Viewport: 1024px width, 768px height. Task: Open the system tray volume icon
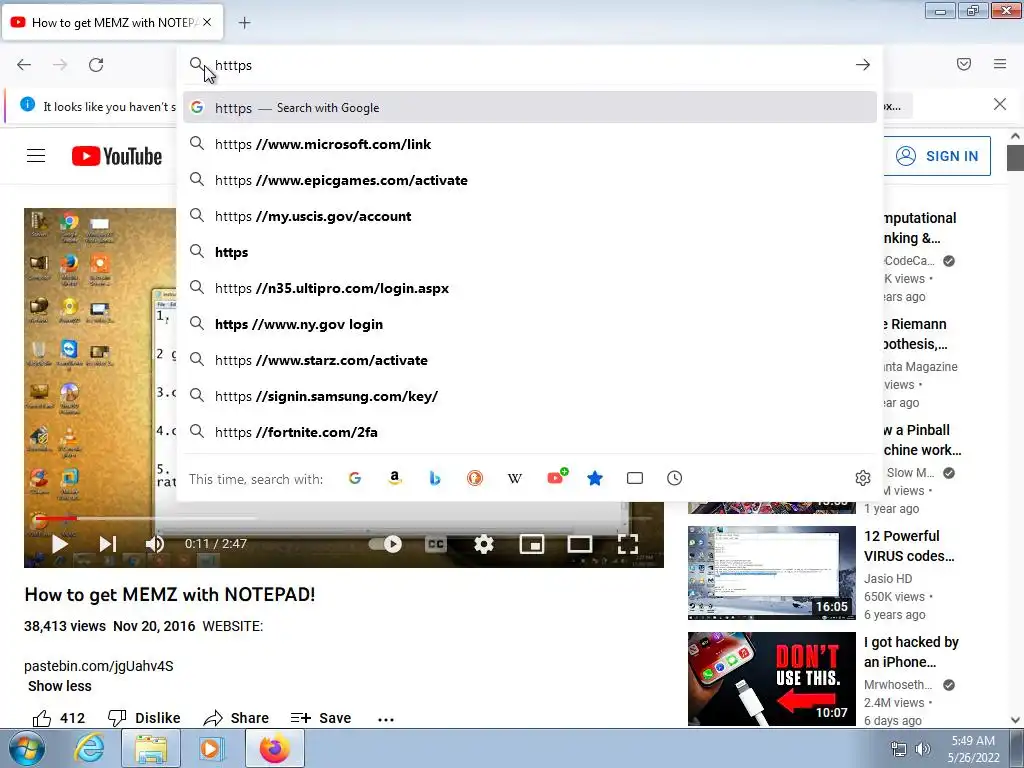click(923, 749)
